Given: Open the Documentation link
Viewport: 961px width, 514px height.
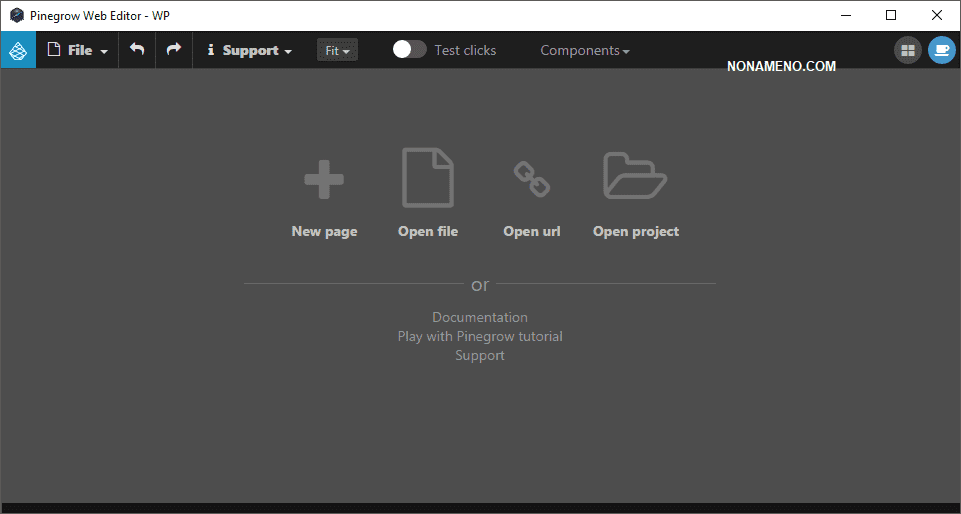Looking at the screenshot, I should click(x=480, y=317).
